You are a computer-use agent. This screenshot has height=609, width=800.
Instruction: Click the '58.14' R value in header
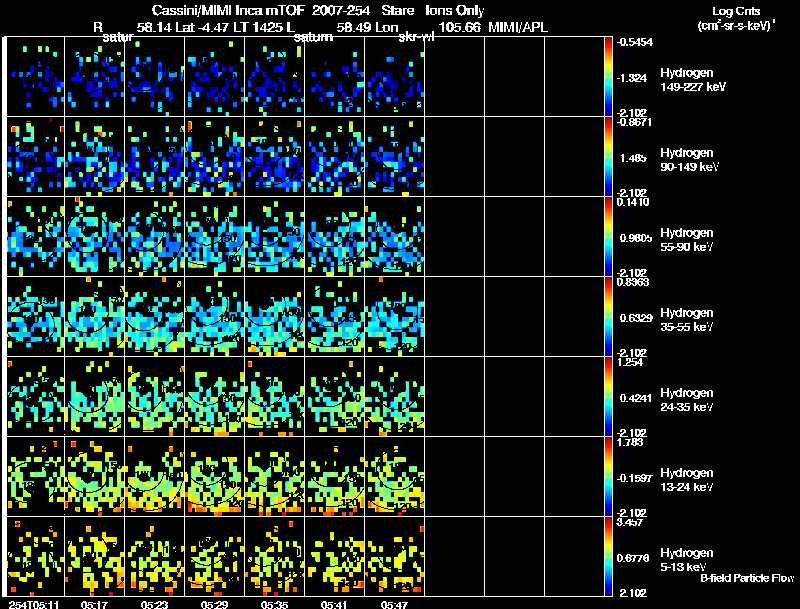coord(154,28)
